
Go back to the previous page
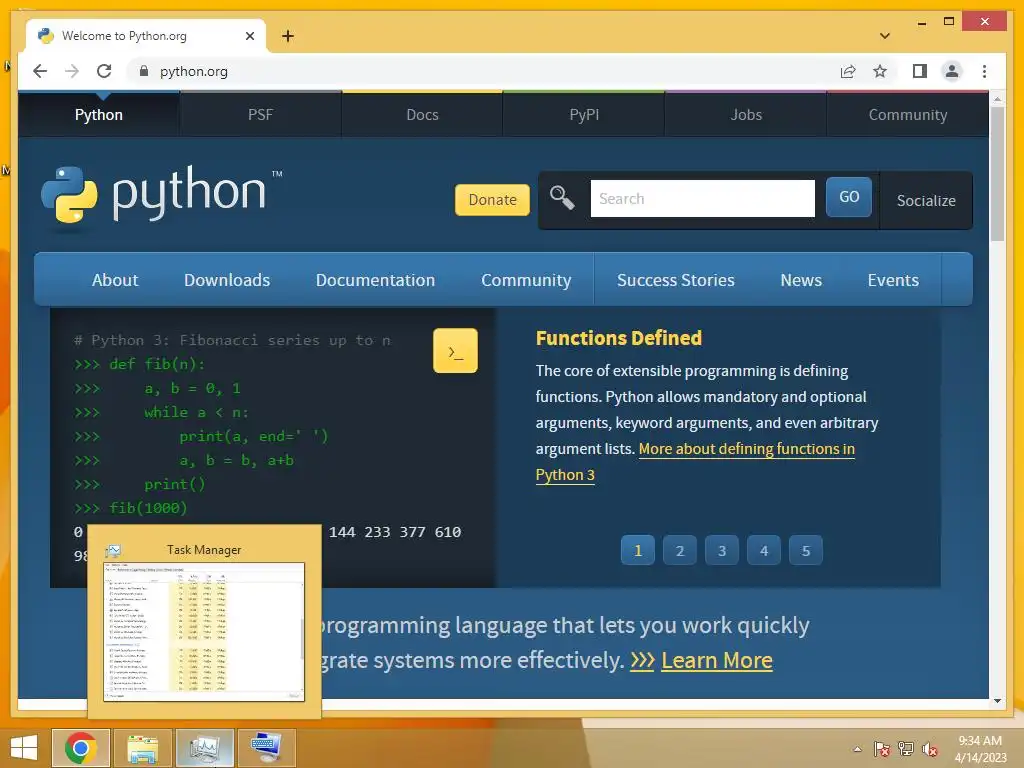click(x=40, y=71)
